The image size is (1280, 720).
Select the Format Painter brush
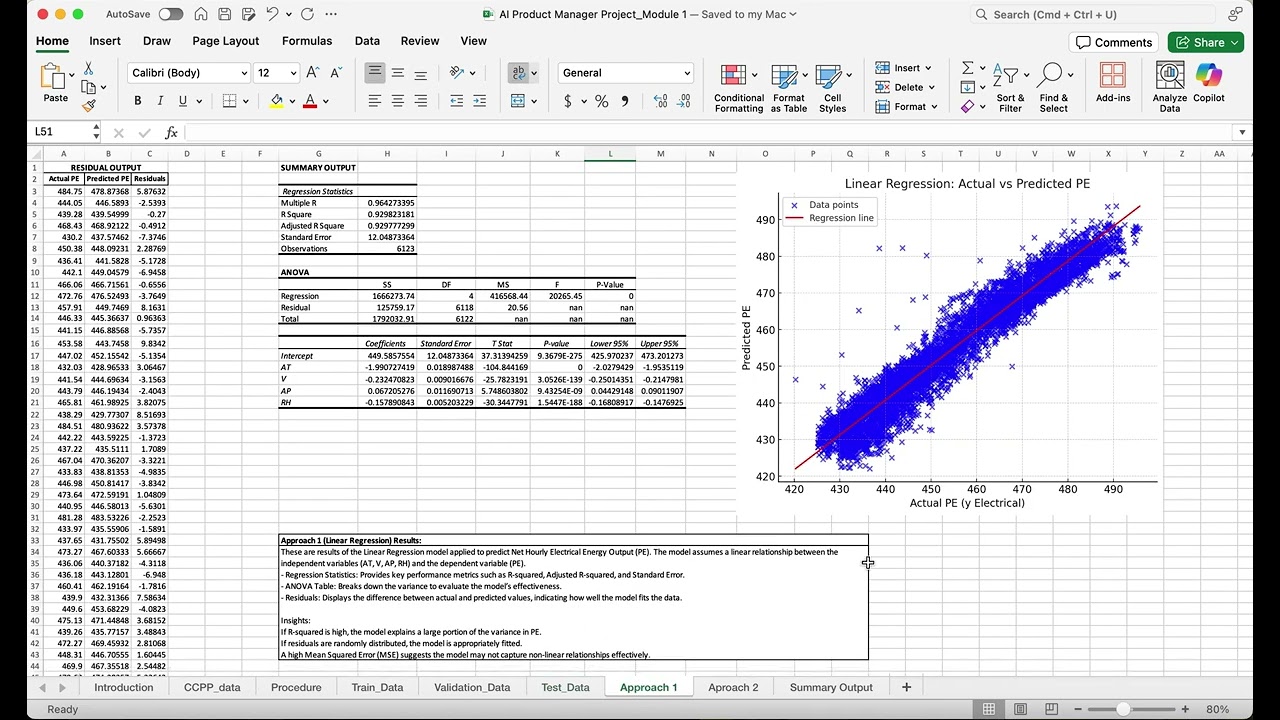(x=89, y=105)
